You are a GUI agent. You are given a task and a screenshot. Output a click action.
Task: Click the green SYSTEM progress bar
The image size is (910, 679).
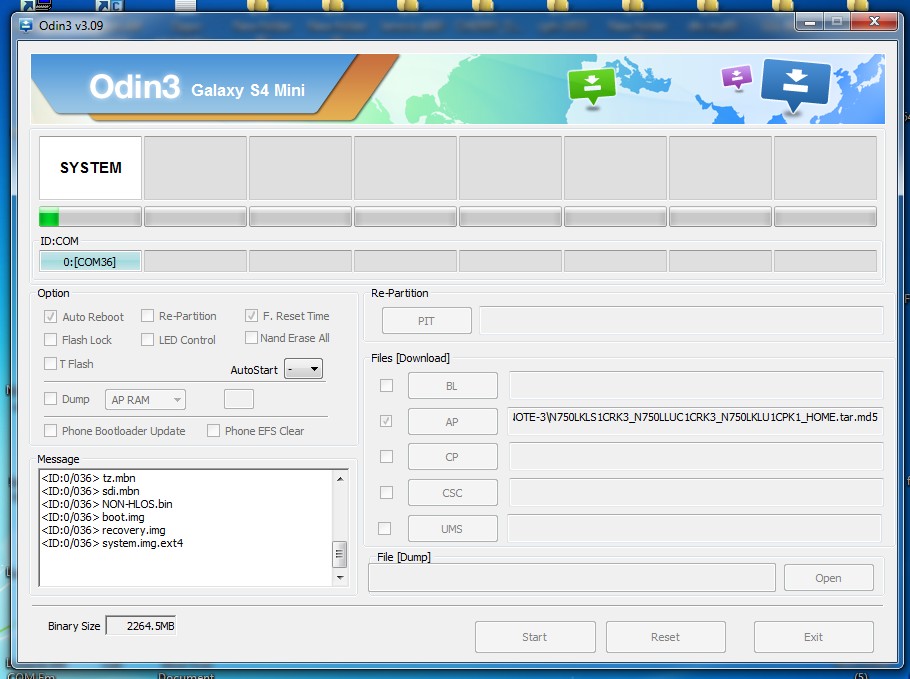pos(91,217)
